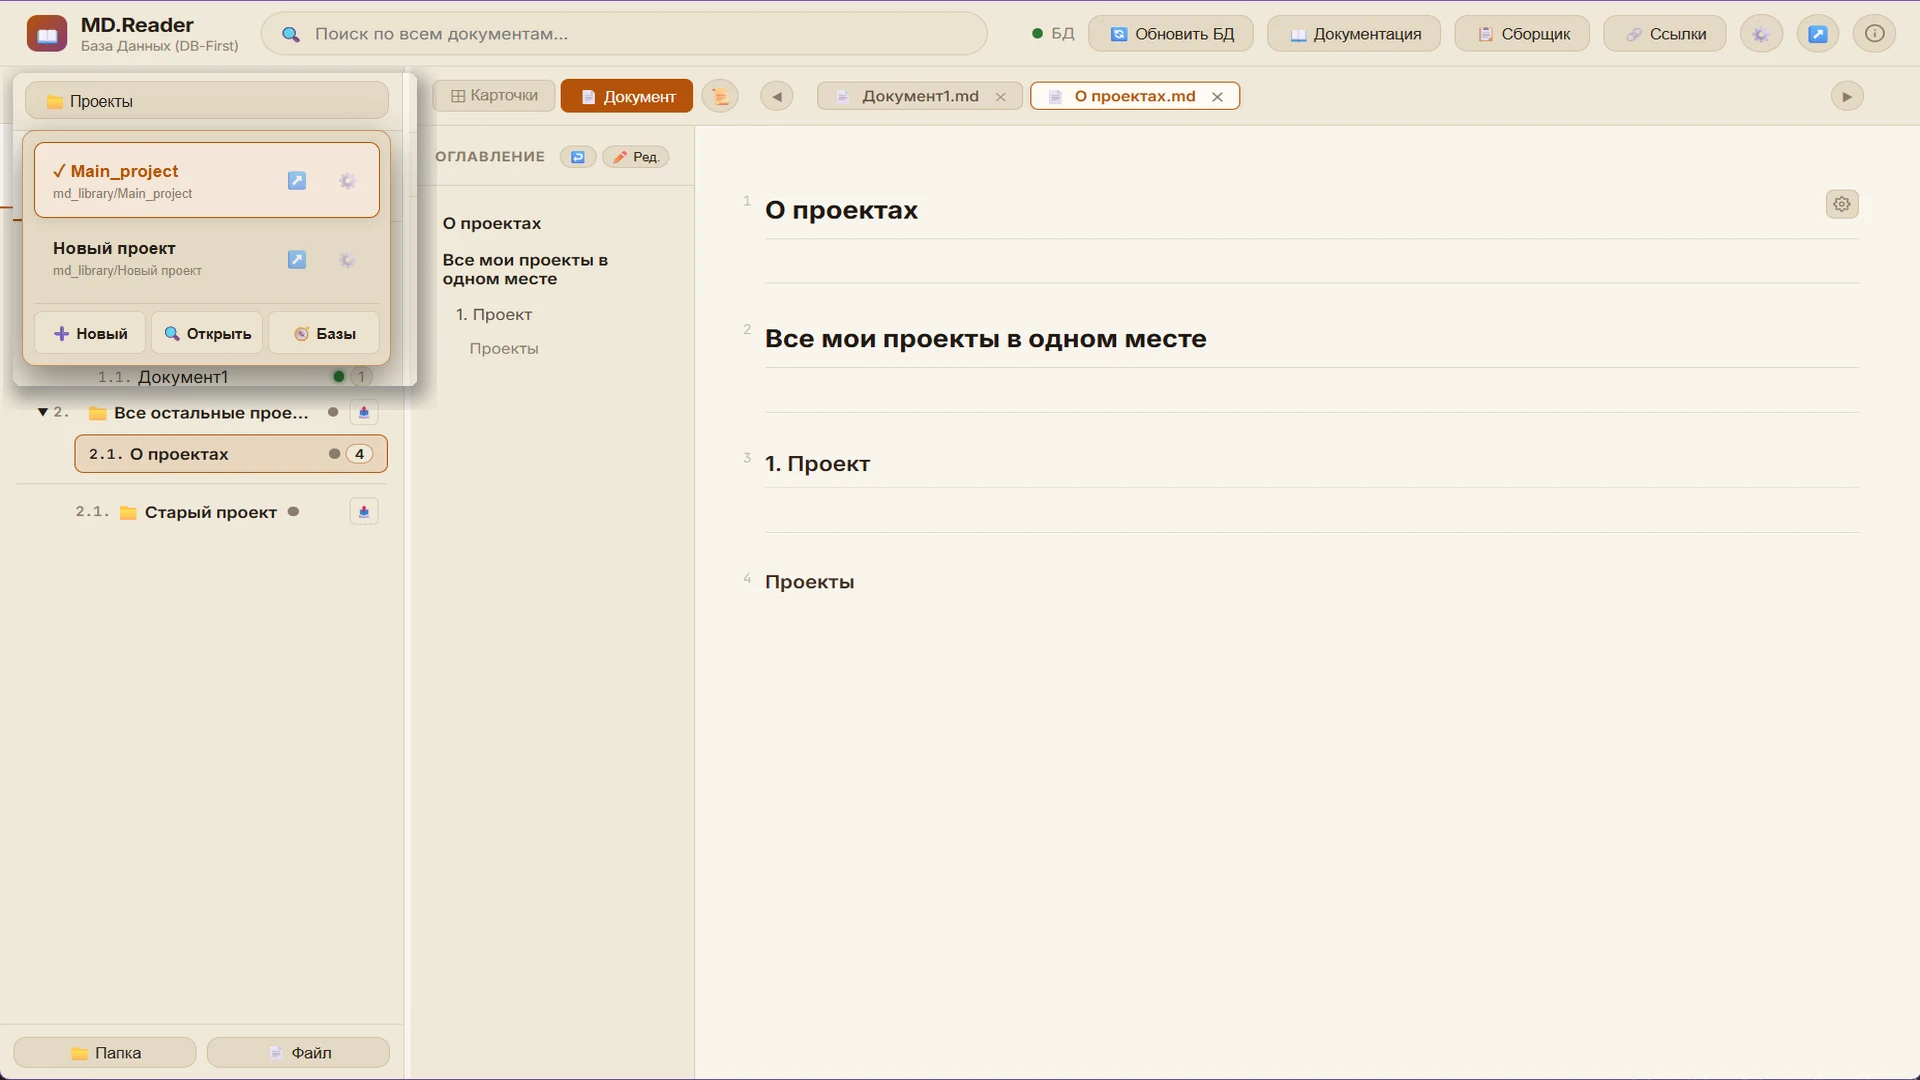This screenshot has width=1920, height=1080.
Task: Open the Сборщик tool
Action: point(1522,34)
